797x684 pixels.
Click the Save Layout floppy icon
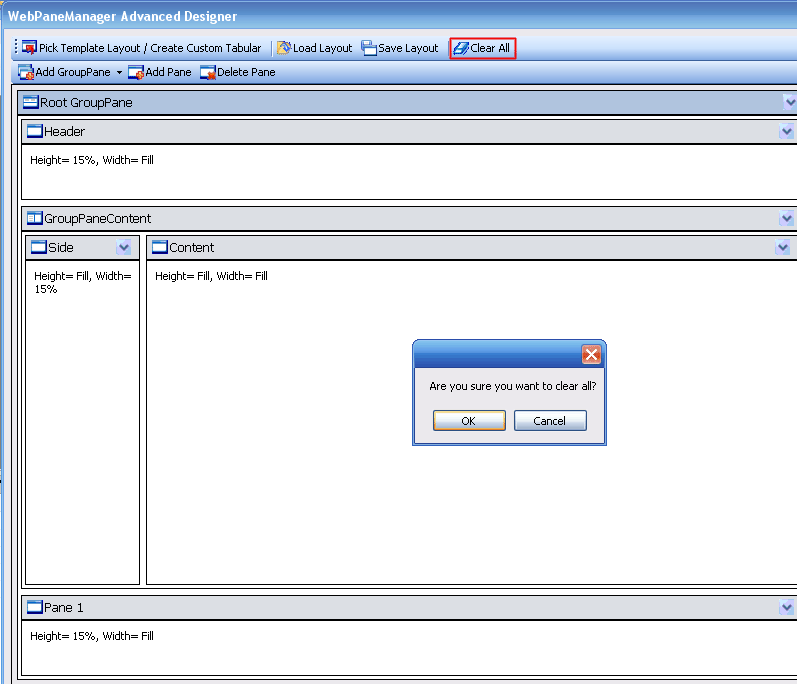click(x=369, y=48)
